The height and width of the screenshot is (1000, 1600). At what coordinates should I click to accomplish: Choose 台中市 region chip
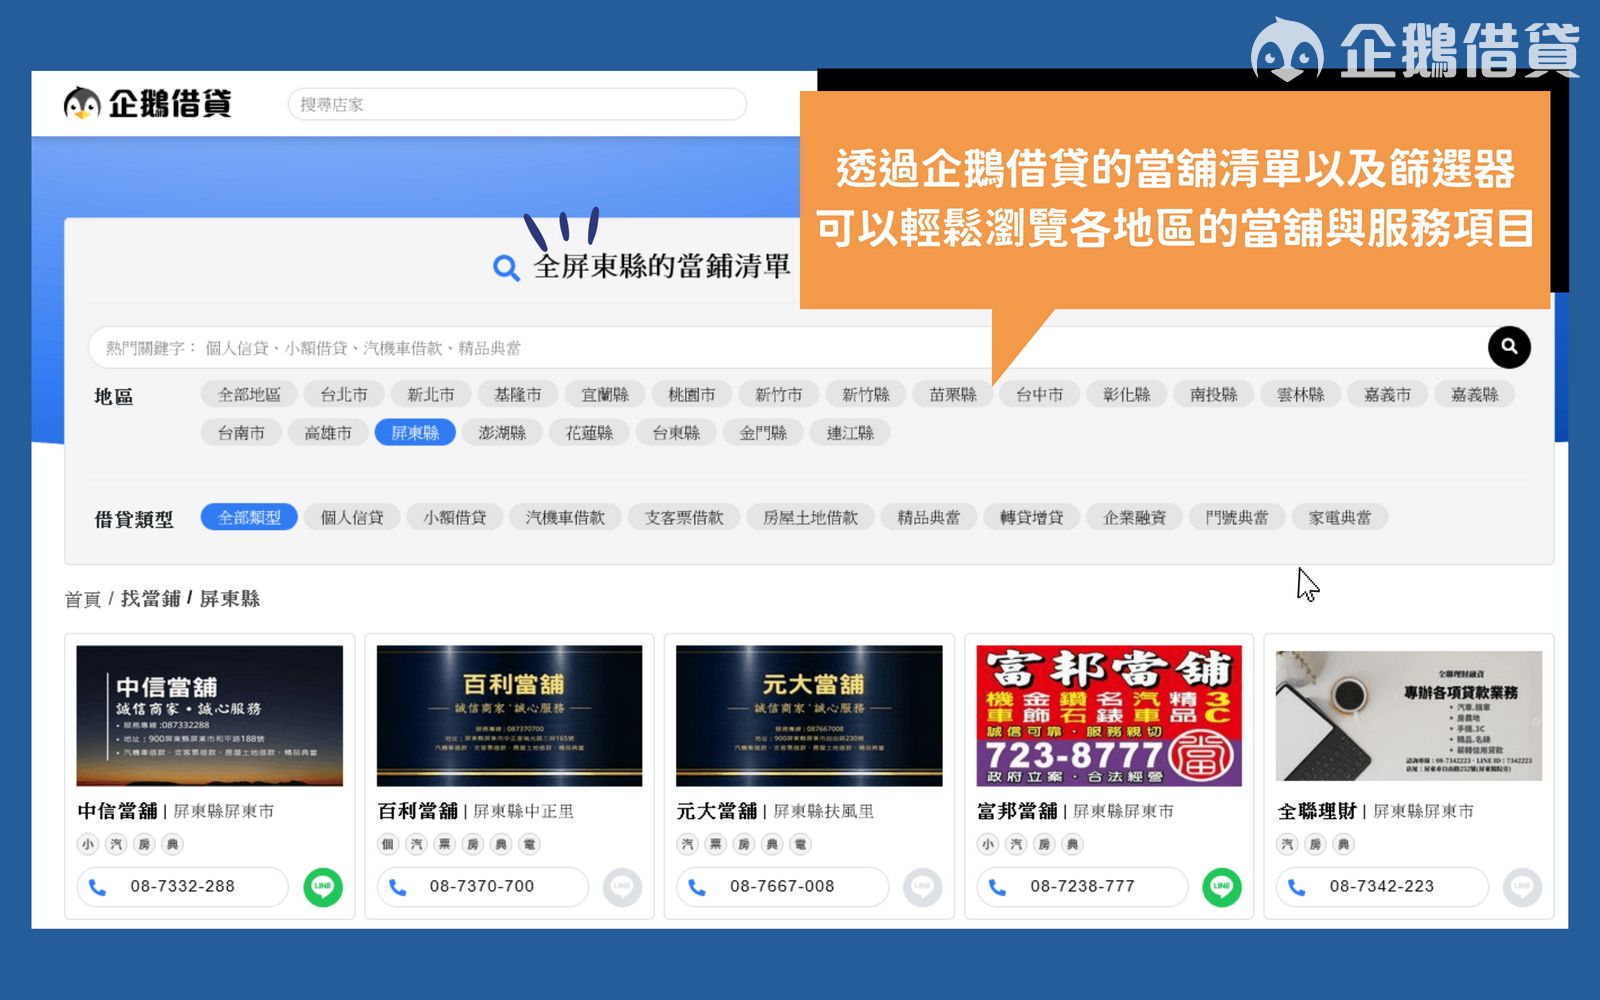coord(1040,395)
